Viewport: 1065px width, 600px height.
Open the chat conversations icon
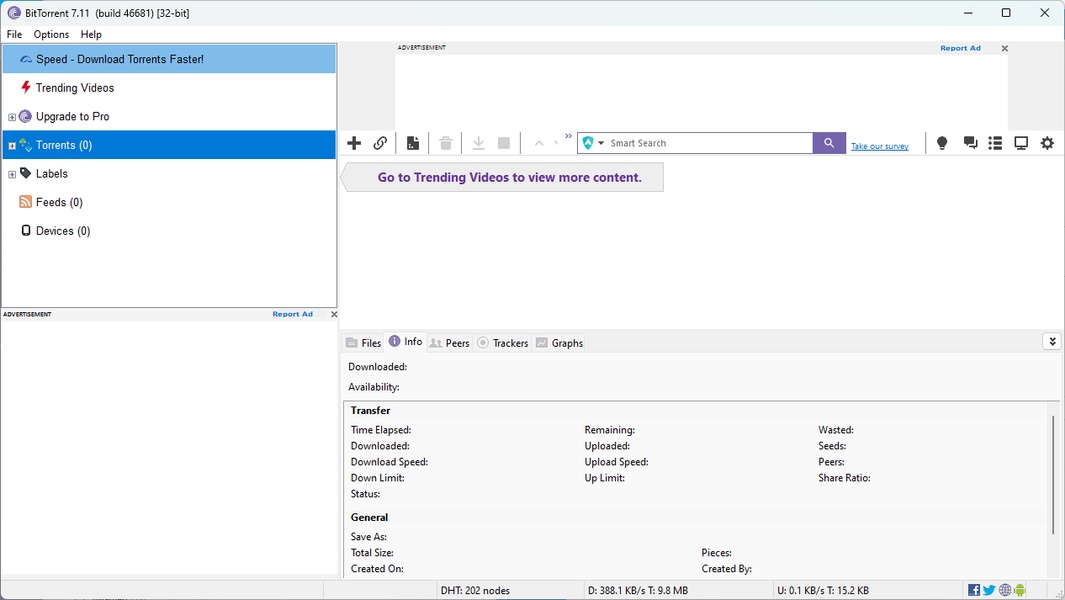[969, 143]
